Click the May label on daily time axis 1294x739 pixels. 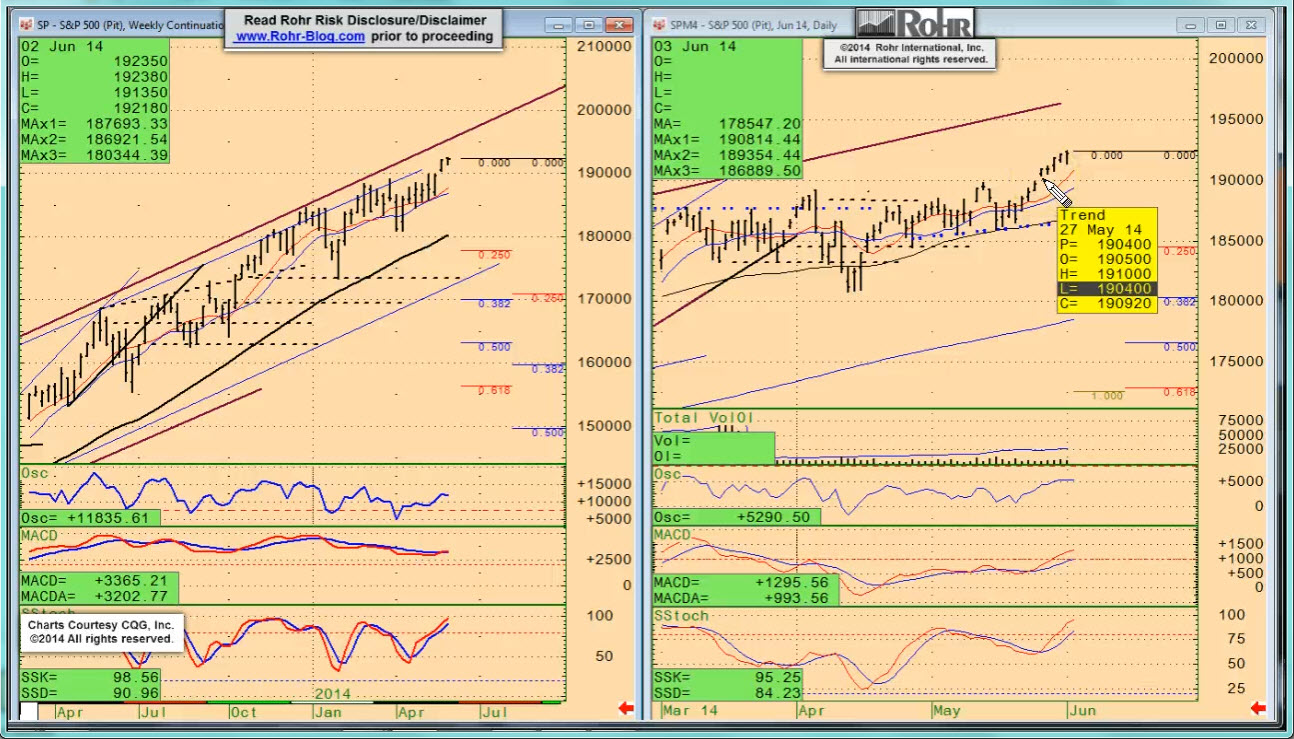946,711
